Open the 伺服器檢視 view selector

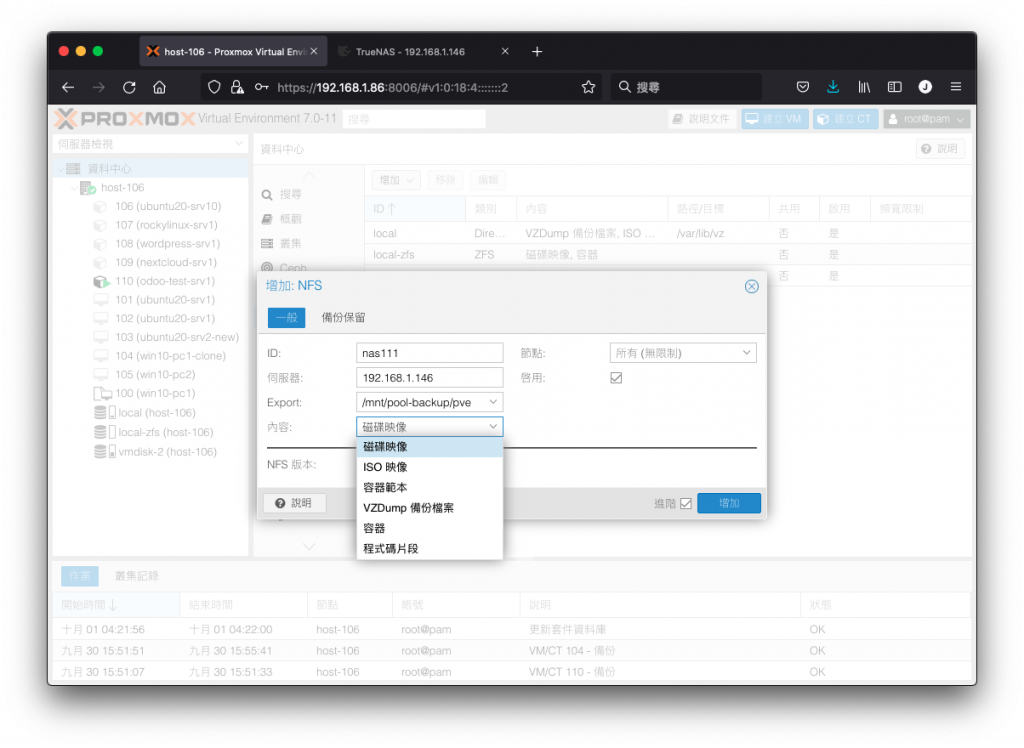pyautogui.click(x=150, y=144)
